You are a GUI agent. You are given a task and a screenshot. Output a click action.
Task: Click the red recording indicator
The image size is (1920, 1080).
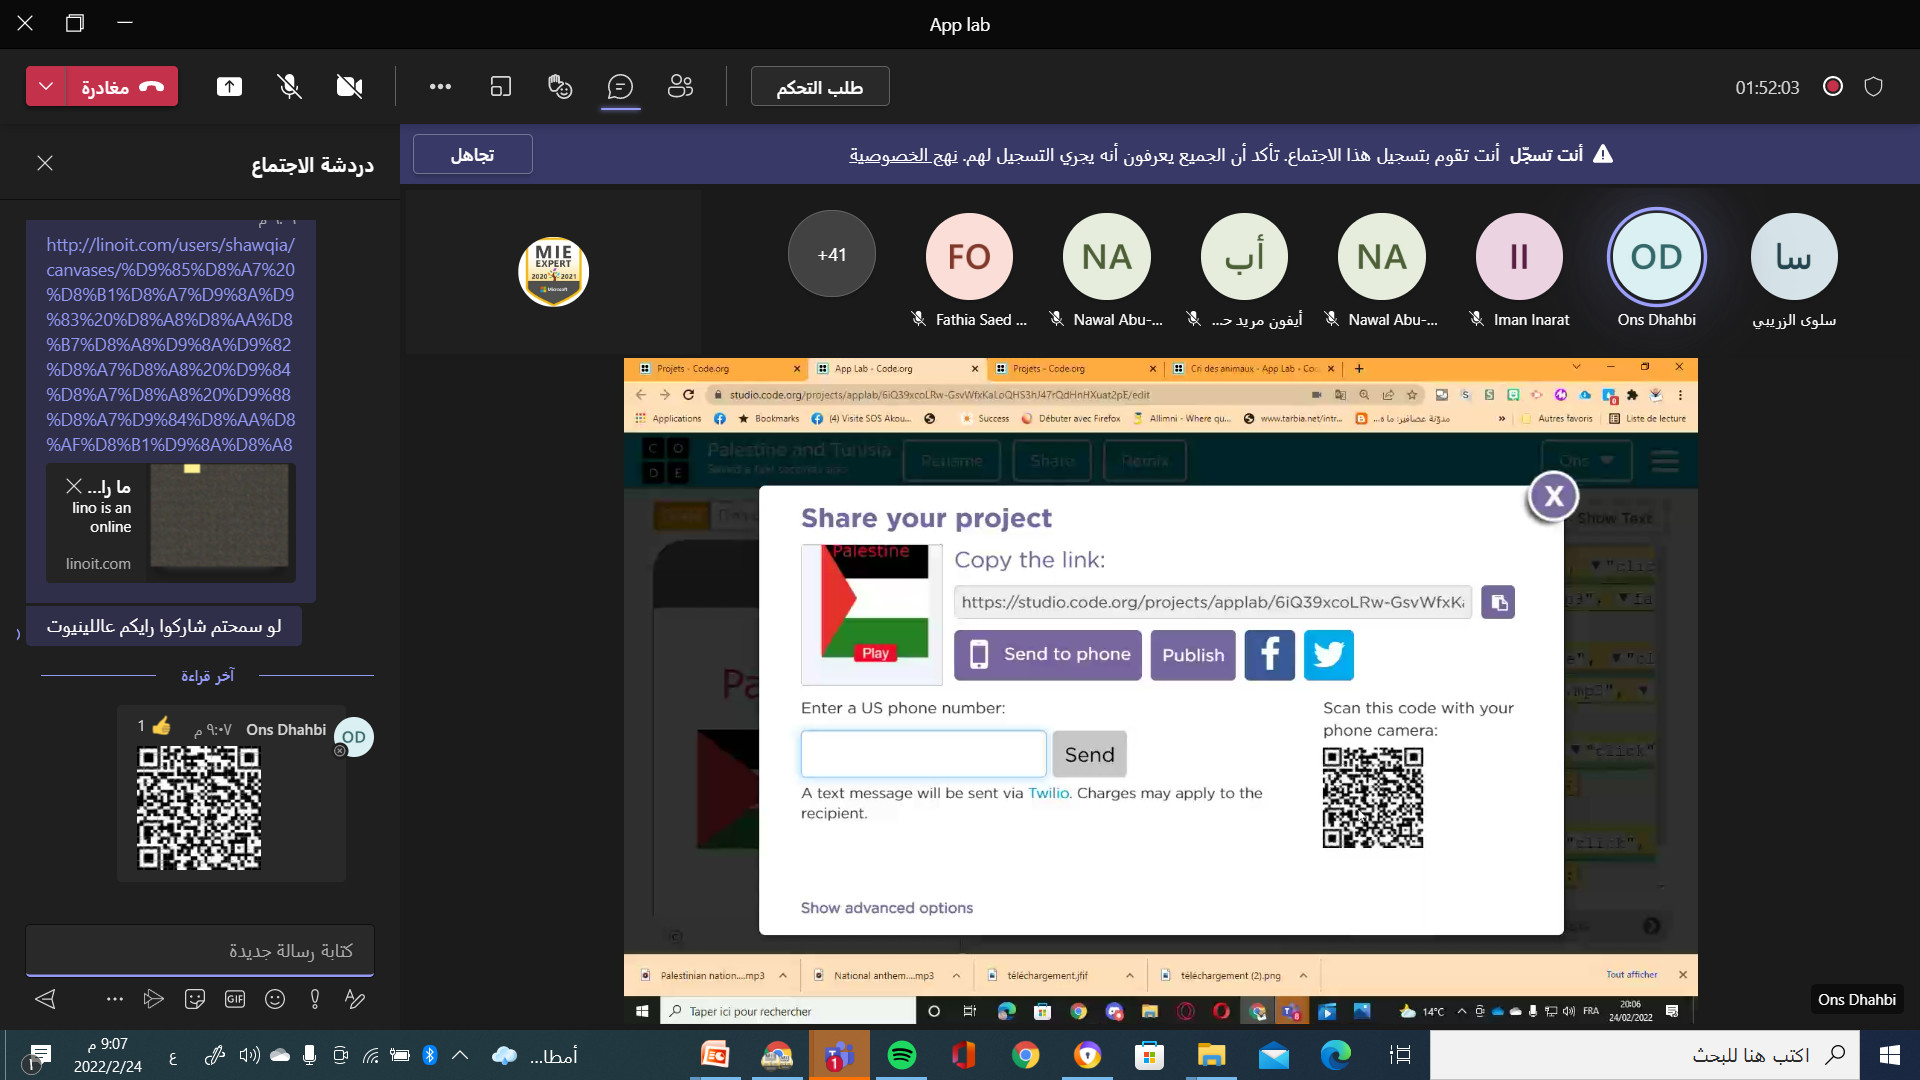(1833, 86)
